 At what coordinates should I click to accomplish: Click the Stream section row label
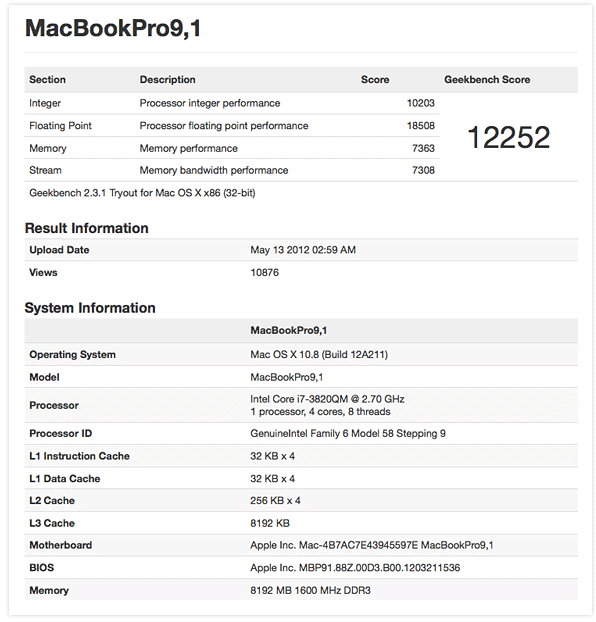click(x=45, y=171)
